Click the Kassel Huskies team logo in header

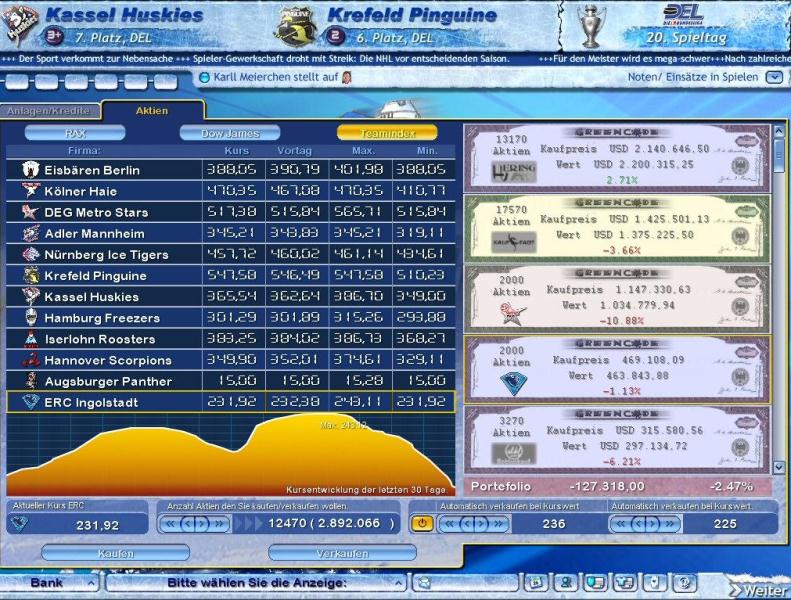(x=21, y=26)
